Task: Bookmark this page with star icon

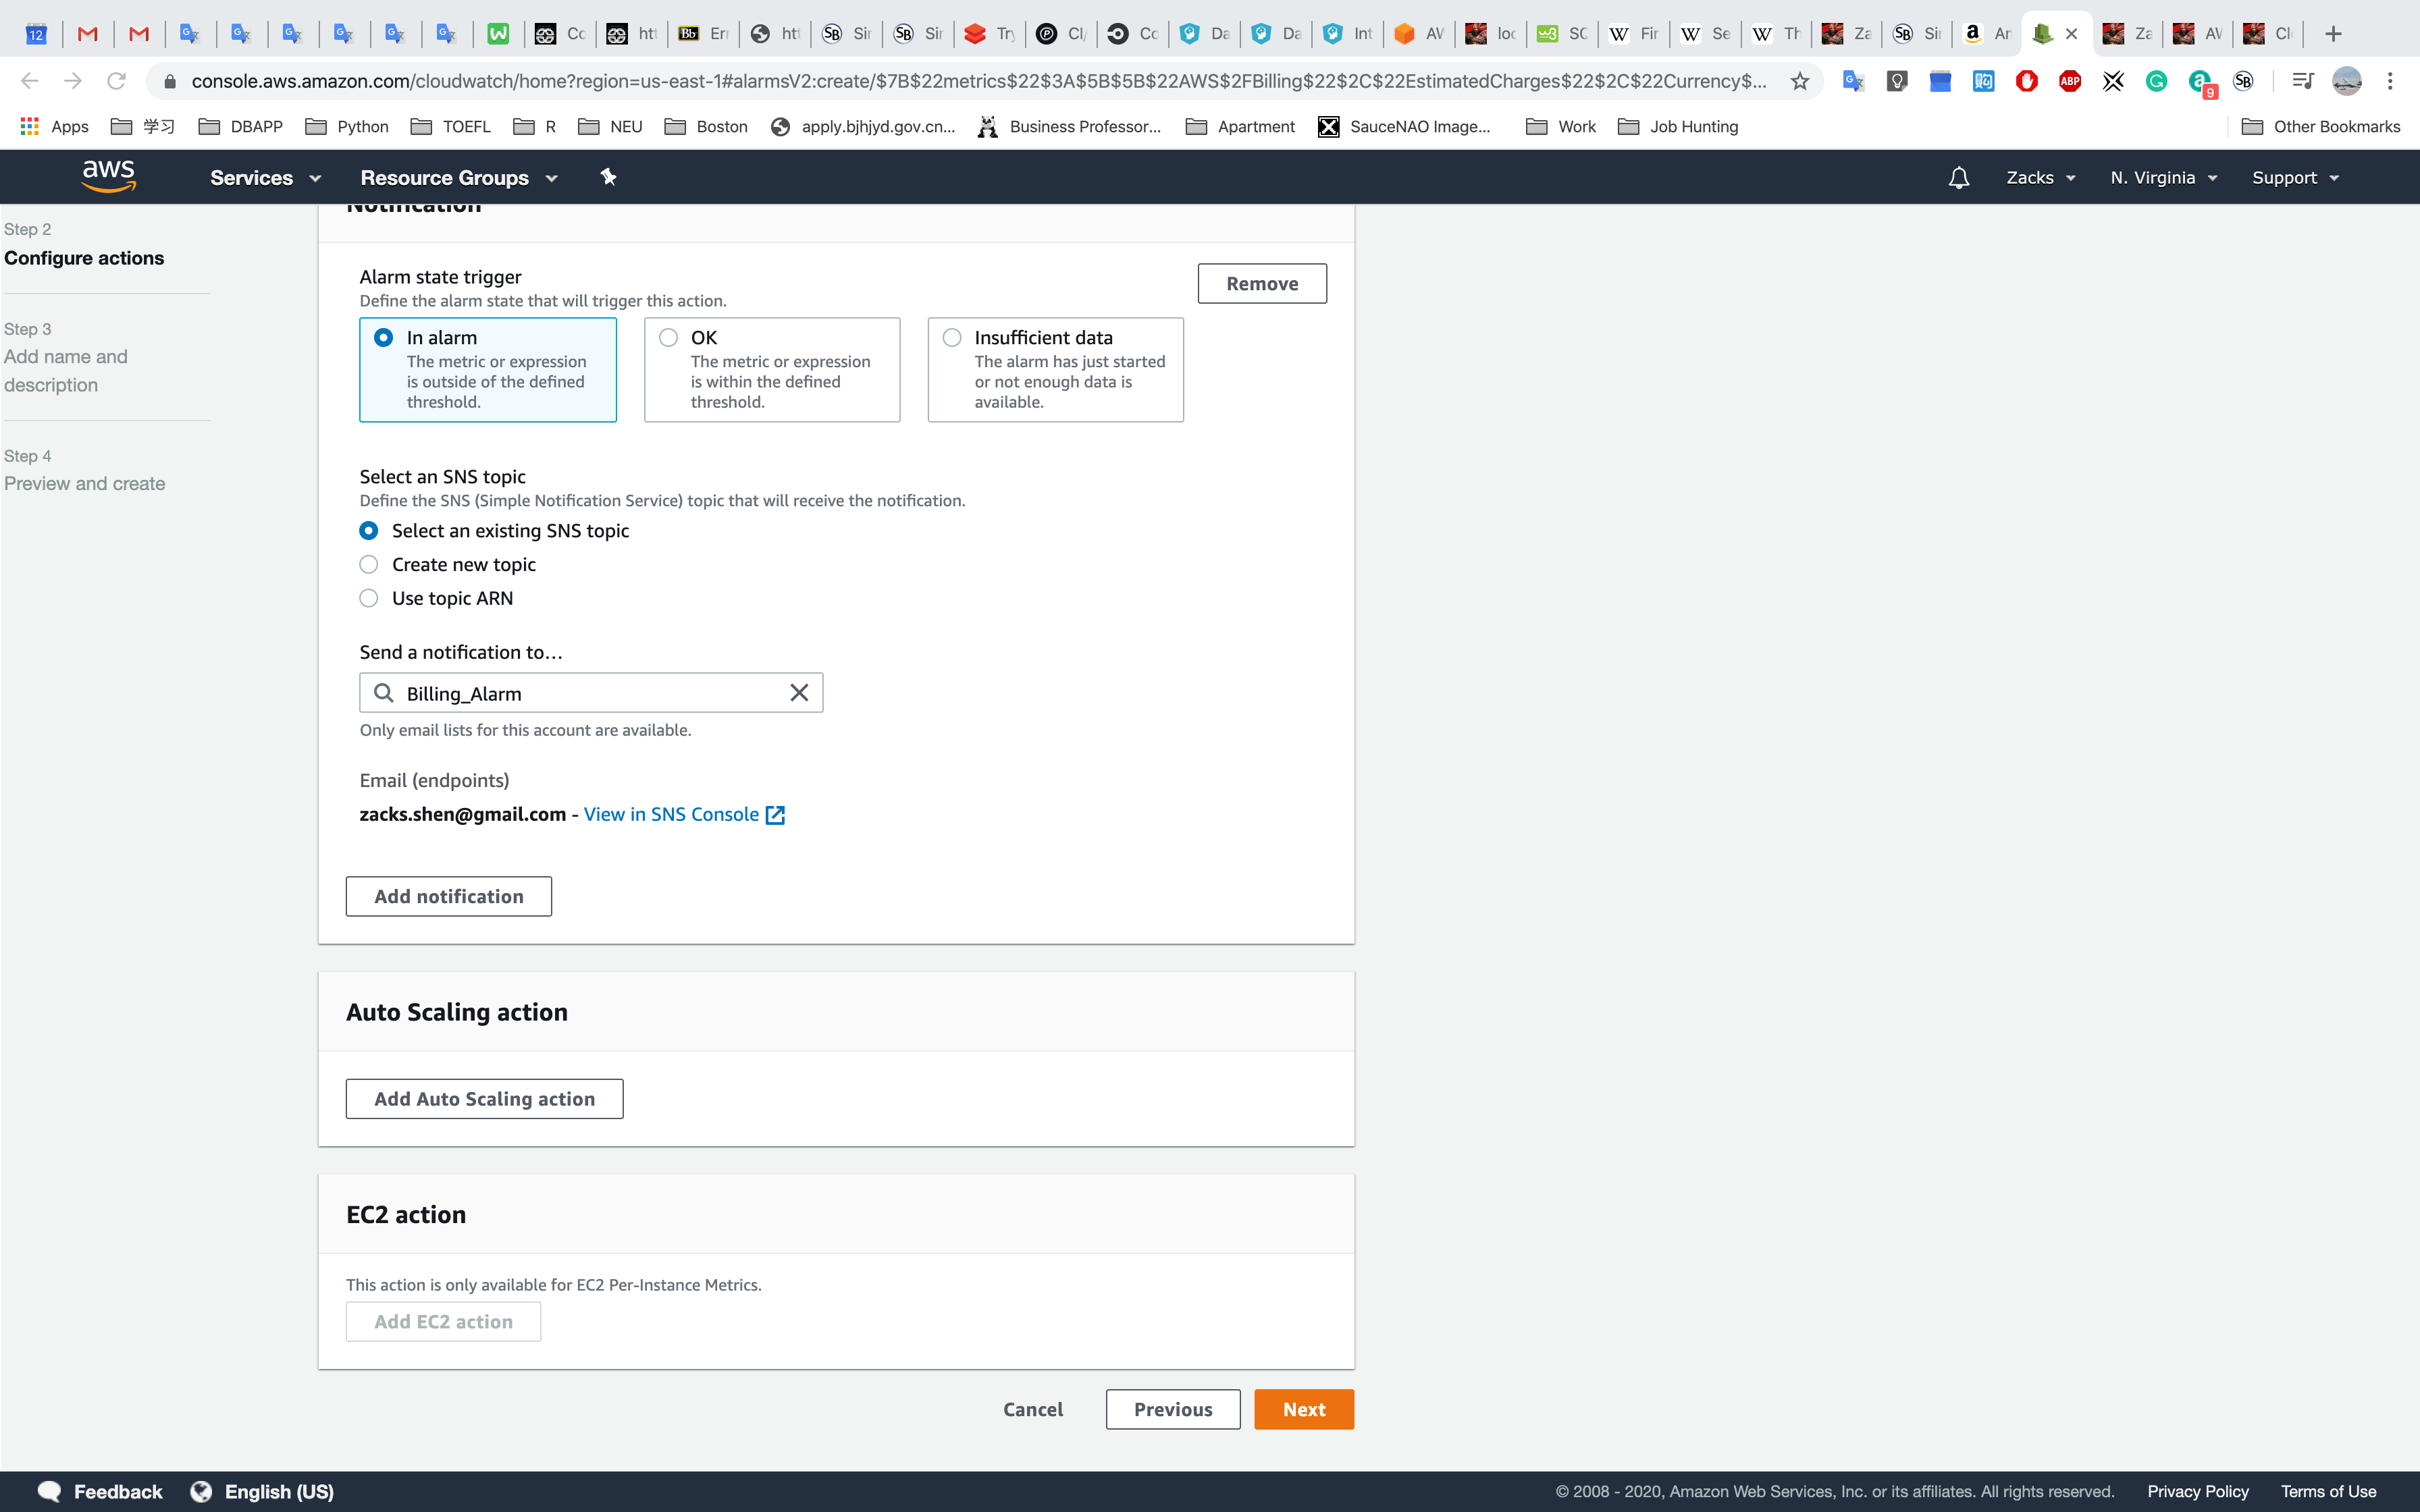Action: pos(1800,81)
